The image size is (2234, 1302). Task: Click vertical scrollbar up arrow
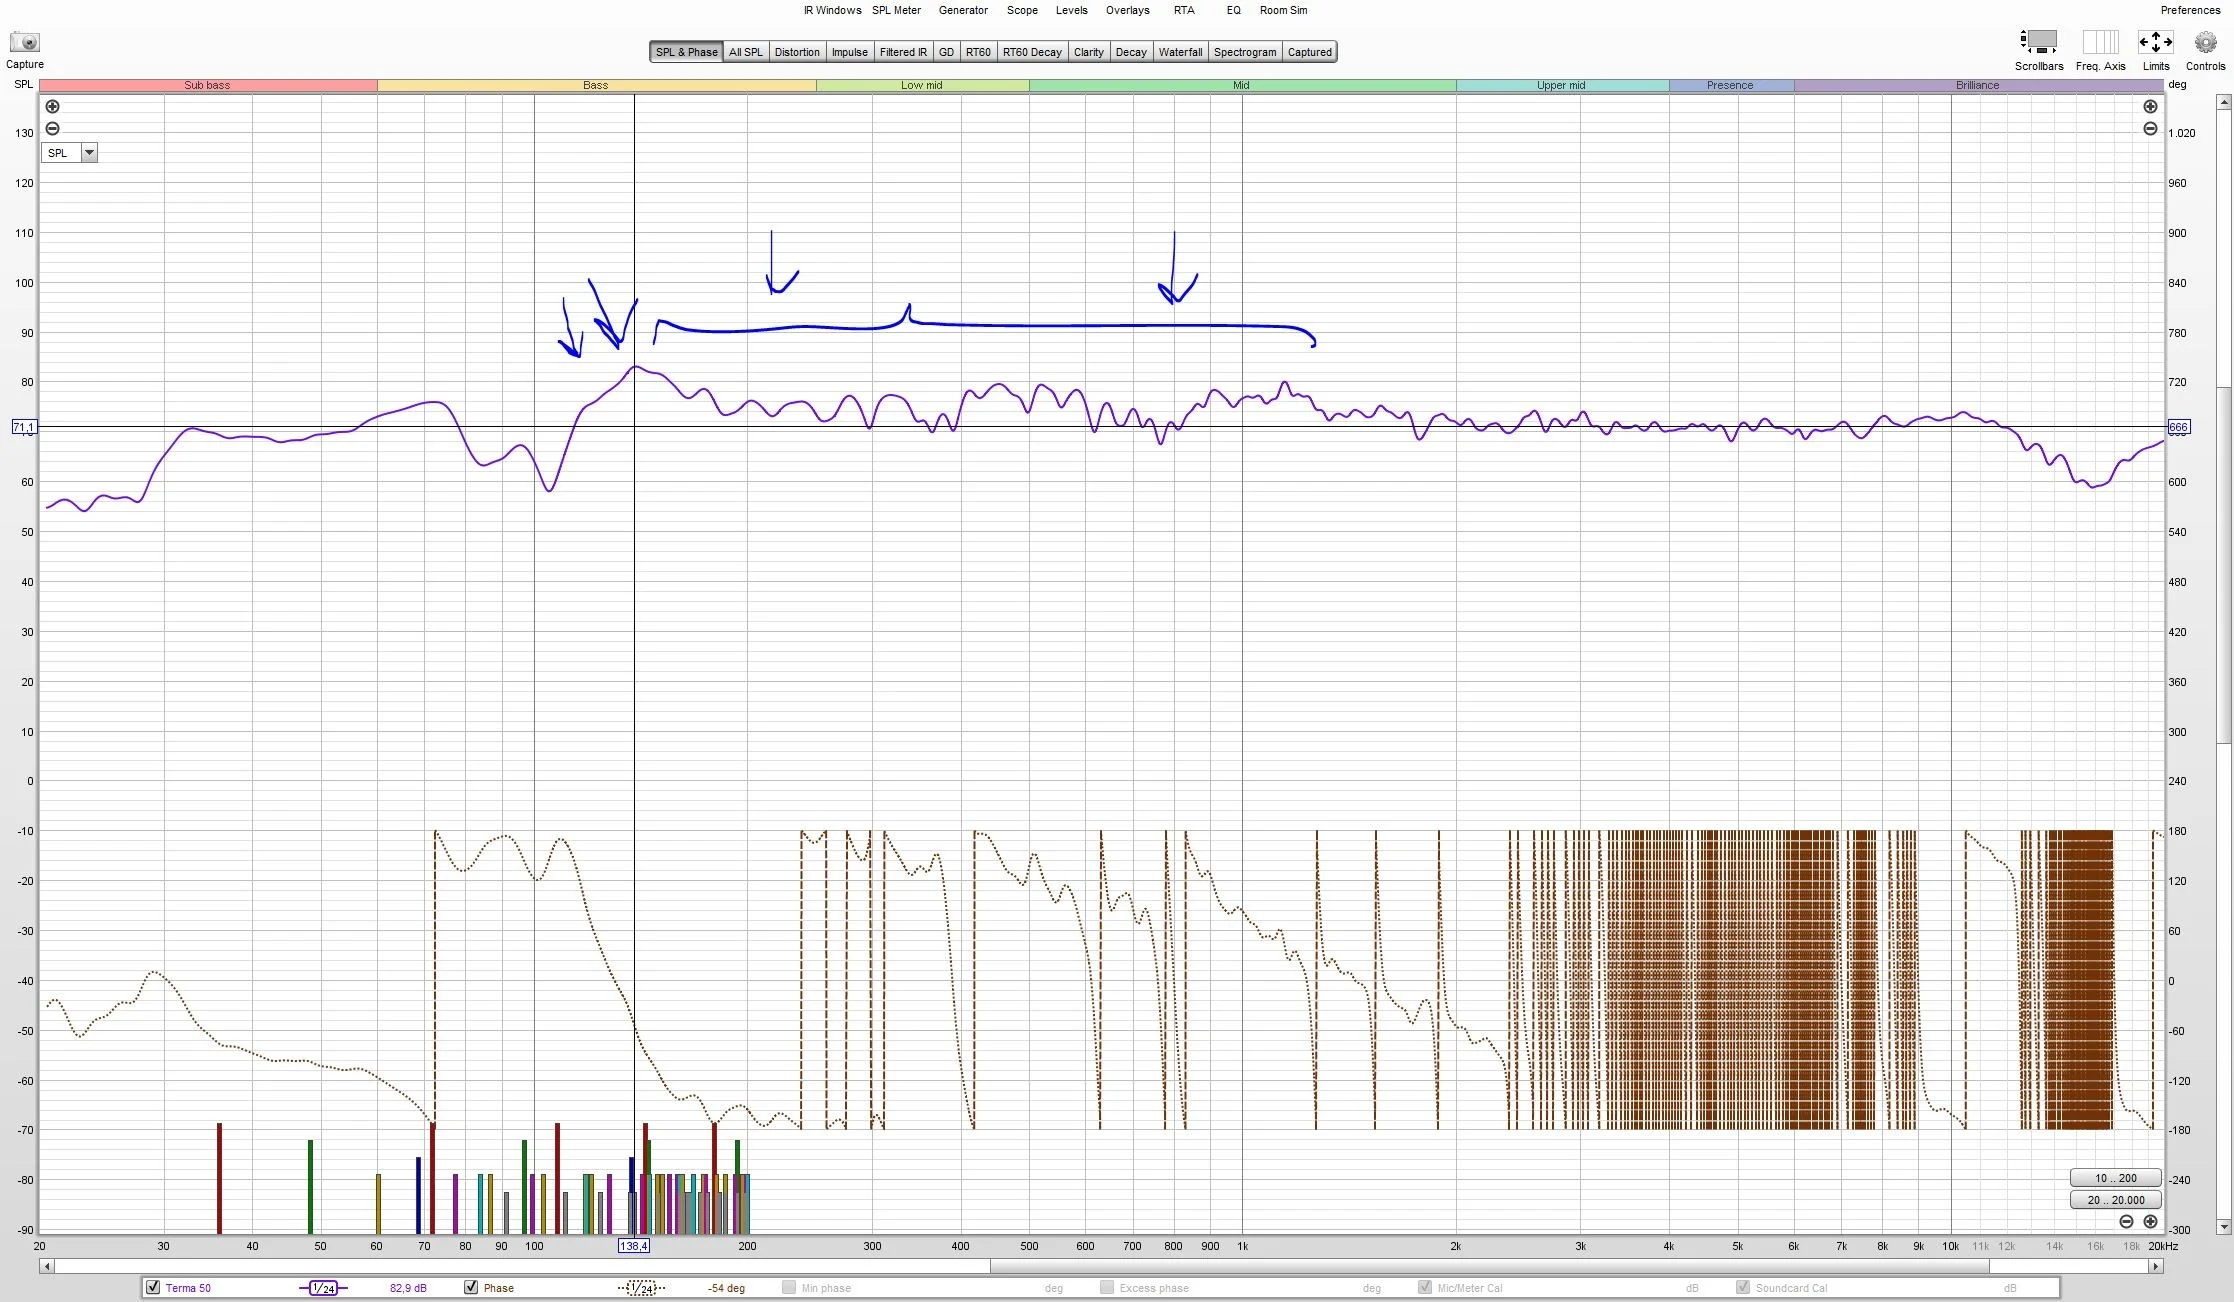(2224, 102)
